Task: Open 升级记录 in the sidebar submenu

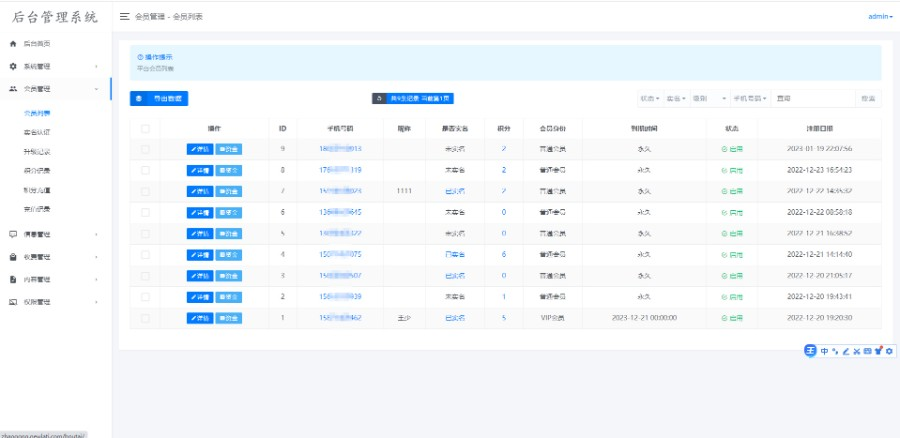Action: (x=37, y=151)
